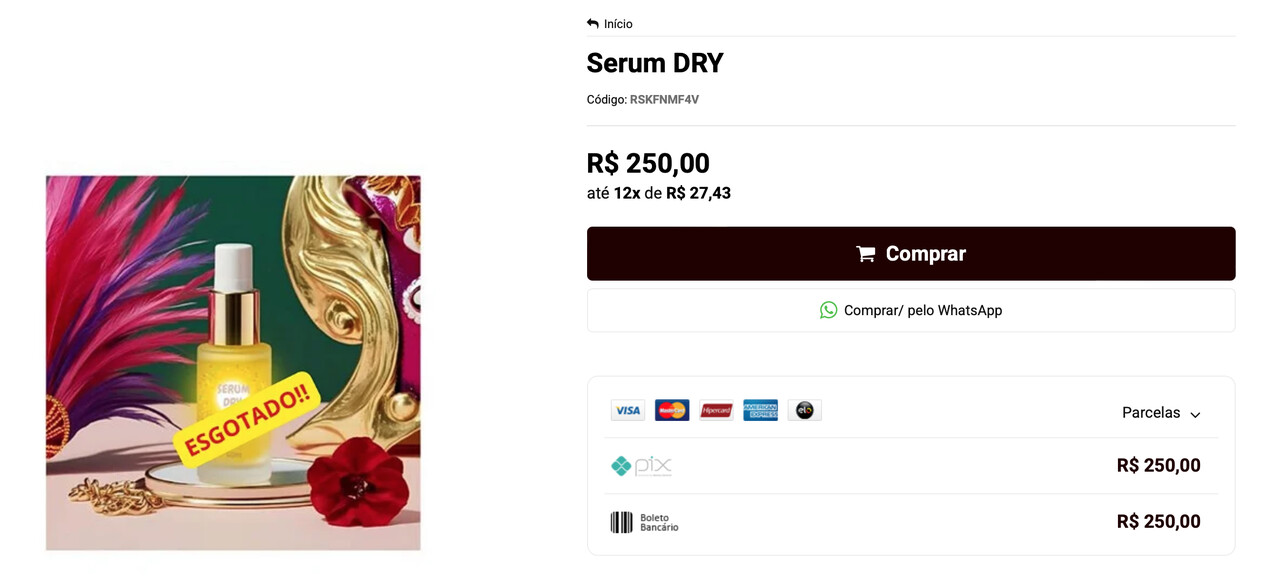Click the shopping cart icon on Comprar
The height and width of the screenshot is (585, 1280).
pos(866,254)
